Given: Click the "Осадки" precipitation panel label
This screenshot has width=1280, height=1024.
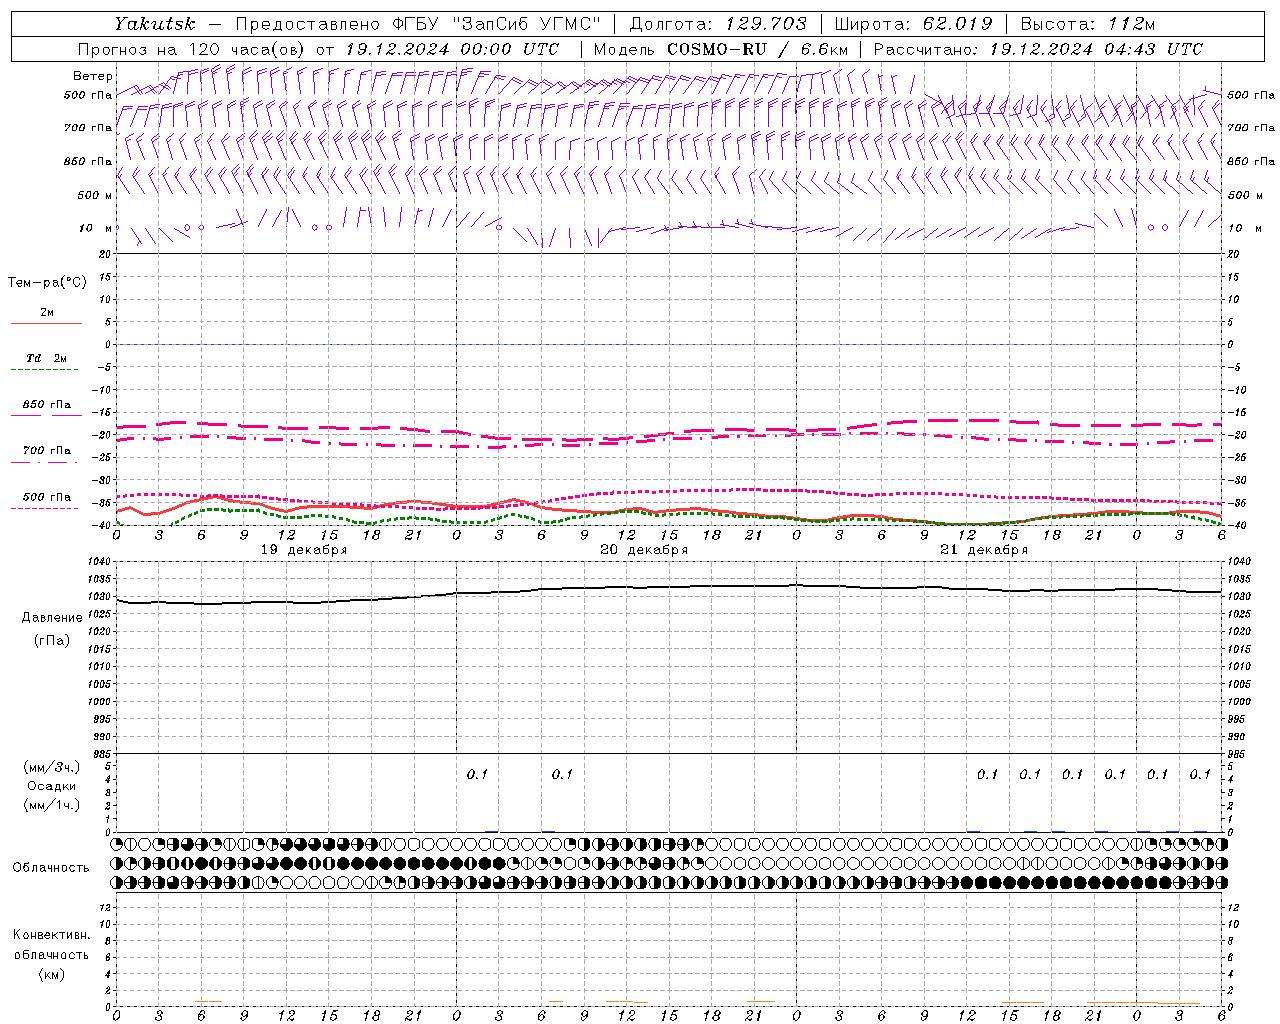Looking at the screenshot, I should coord(51,786).
